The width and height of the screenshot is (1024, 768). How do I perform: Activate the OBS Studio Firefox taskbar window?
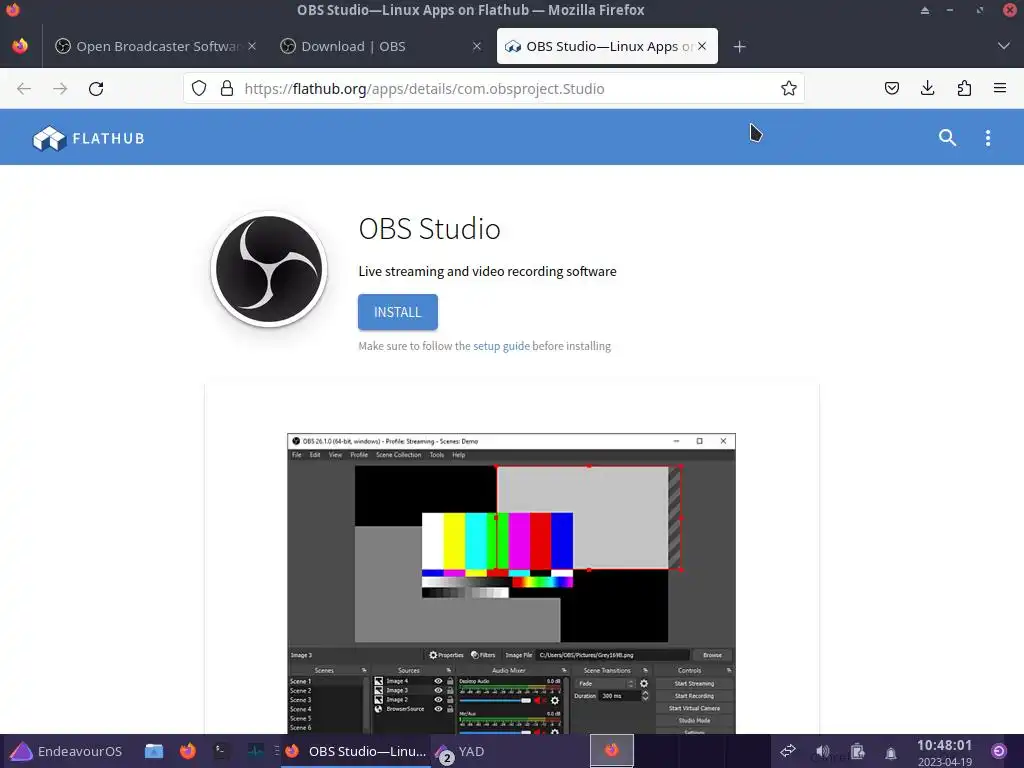click(356, 752)
